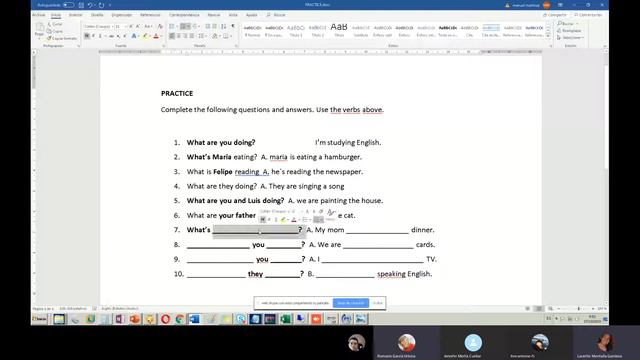
Task: Switch to the Vista ribbon tab
Action: 233,15
